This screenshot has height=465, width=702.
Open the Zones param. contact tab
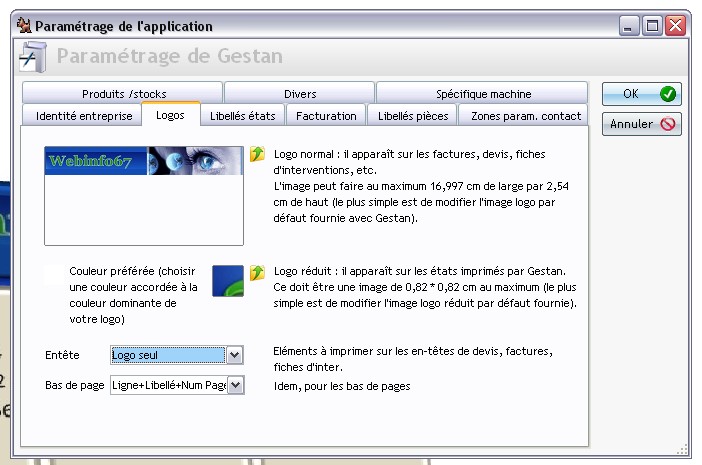525,116
